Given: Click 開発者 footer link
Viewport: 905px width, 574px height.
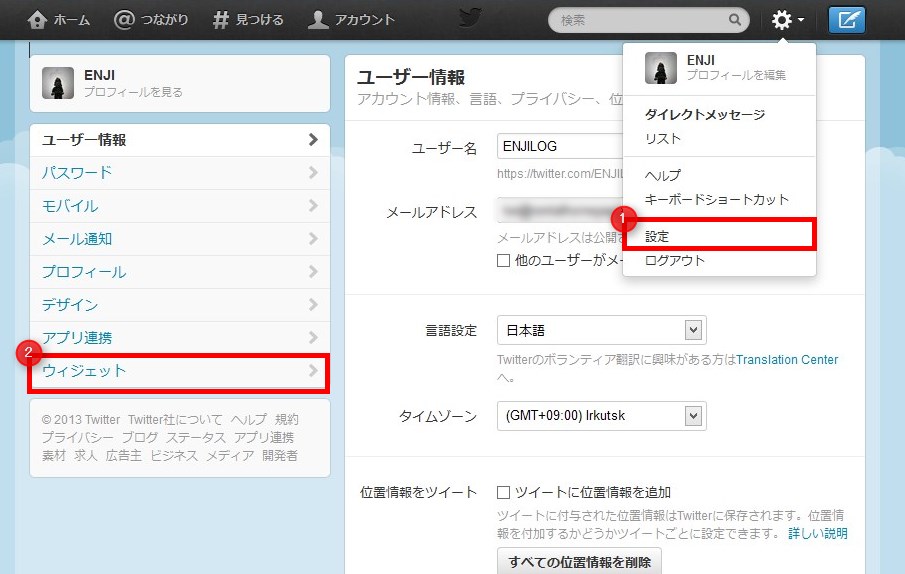Looking at the screenshot, I should coord(280,456).
